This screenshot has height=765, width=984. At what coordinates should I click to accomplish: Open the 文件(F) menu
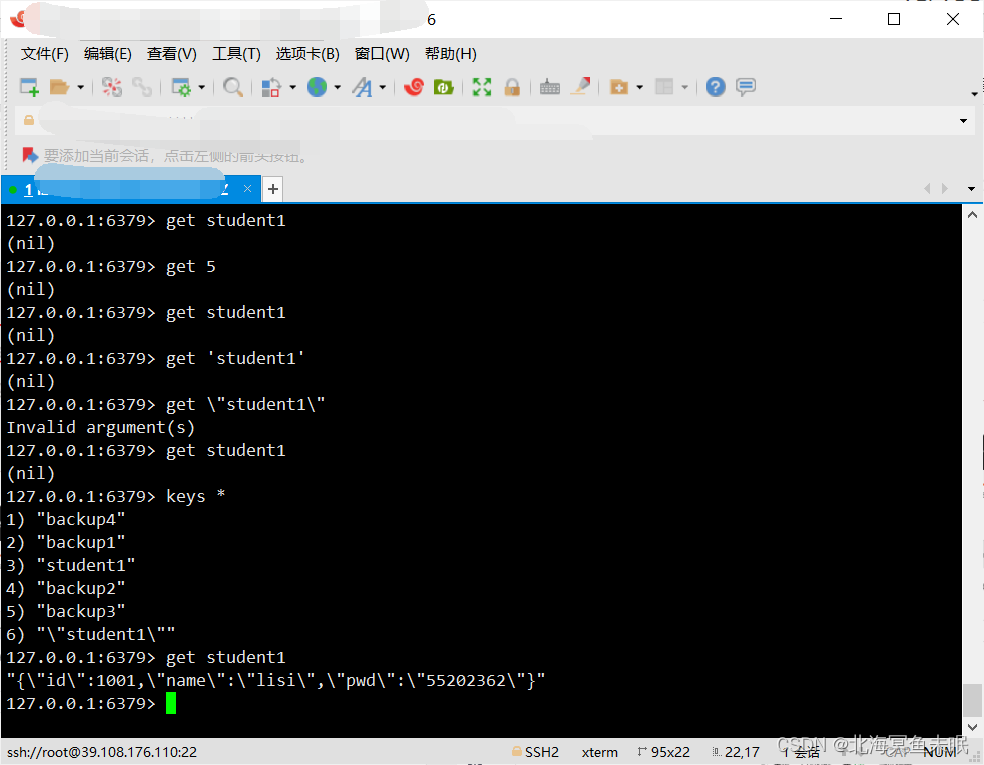coord(45,54)
